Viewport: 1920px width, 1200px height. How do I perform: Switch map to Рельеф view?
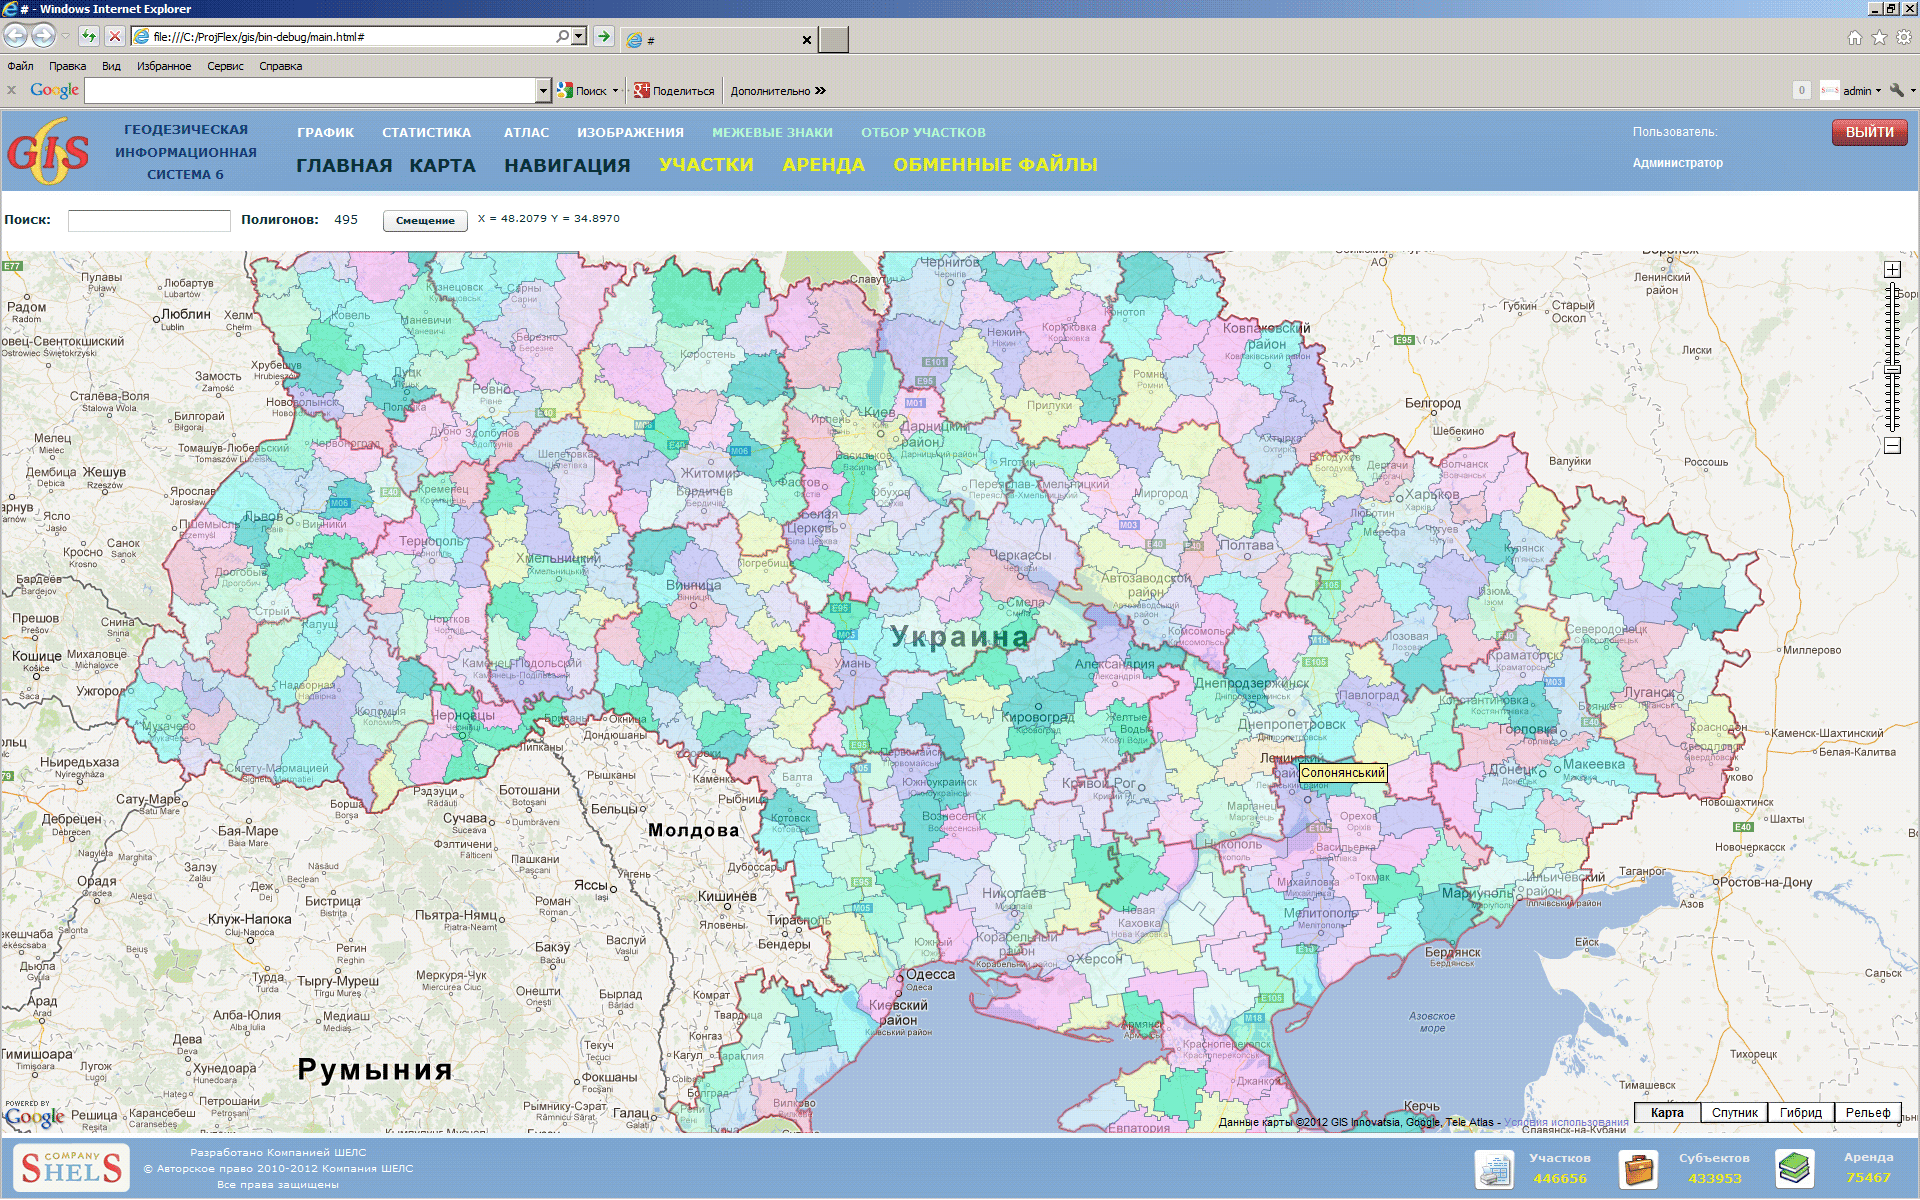(x=1867, y=1112)
